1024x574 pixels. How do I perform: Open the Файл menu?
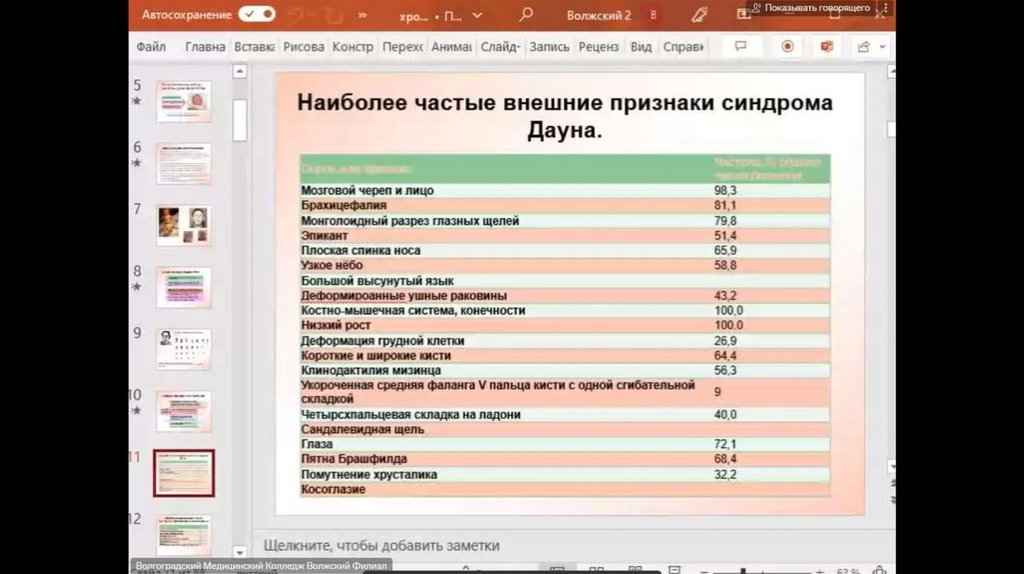coord(151,47)
